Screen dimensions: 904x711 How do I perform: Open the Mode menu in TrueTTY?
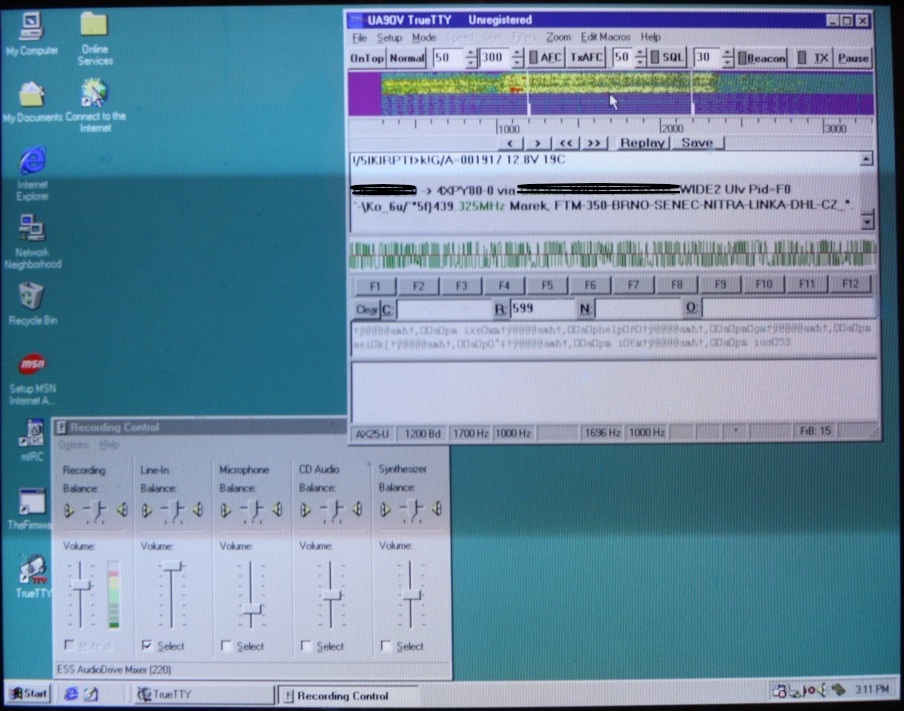[x=424, y=38]
